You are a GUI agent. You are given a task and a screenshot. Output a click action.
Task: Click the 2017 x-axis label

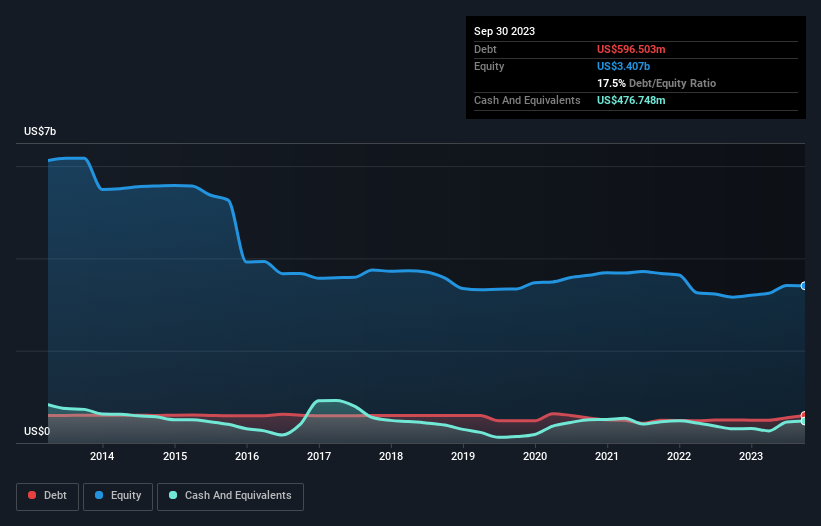point(319,456)
